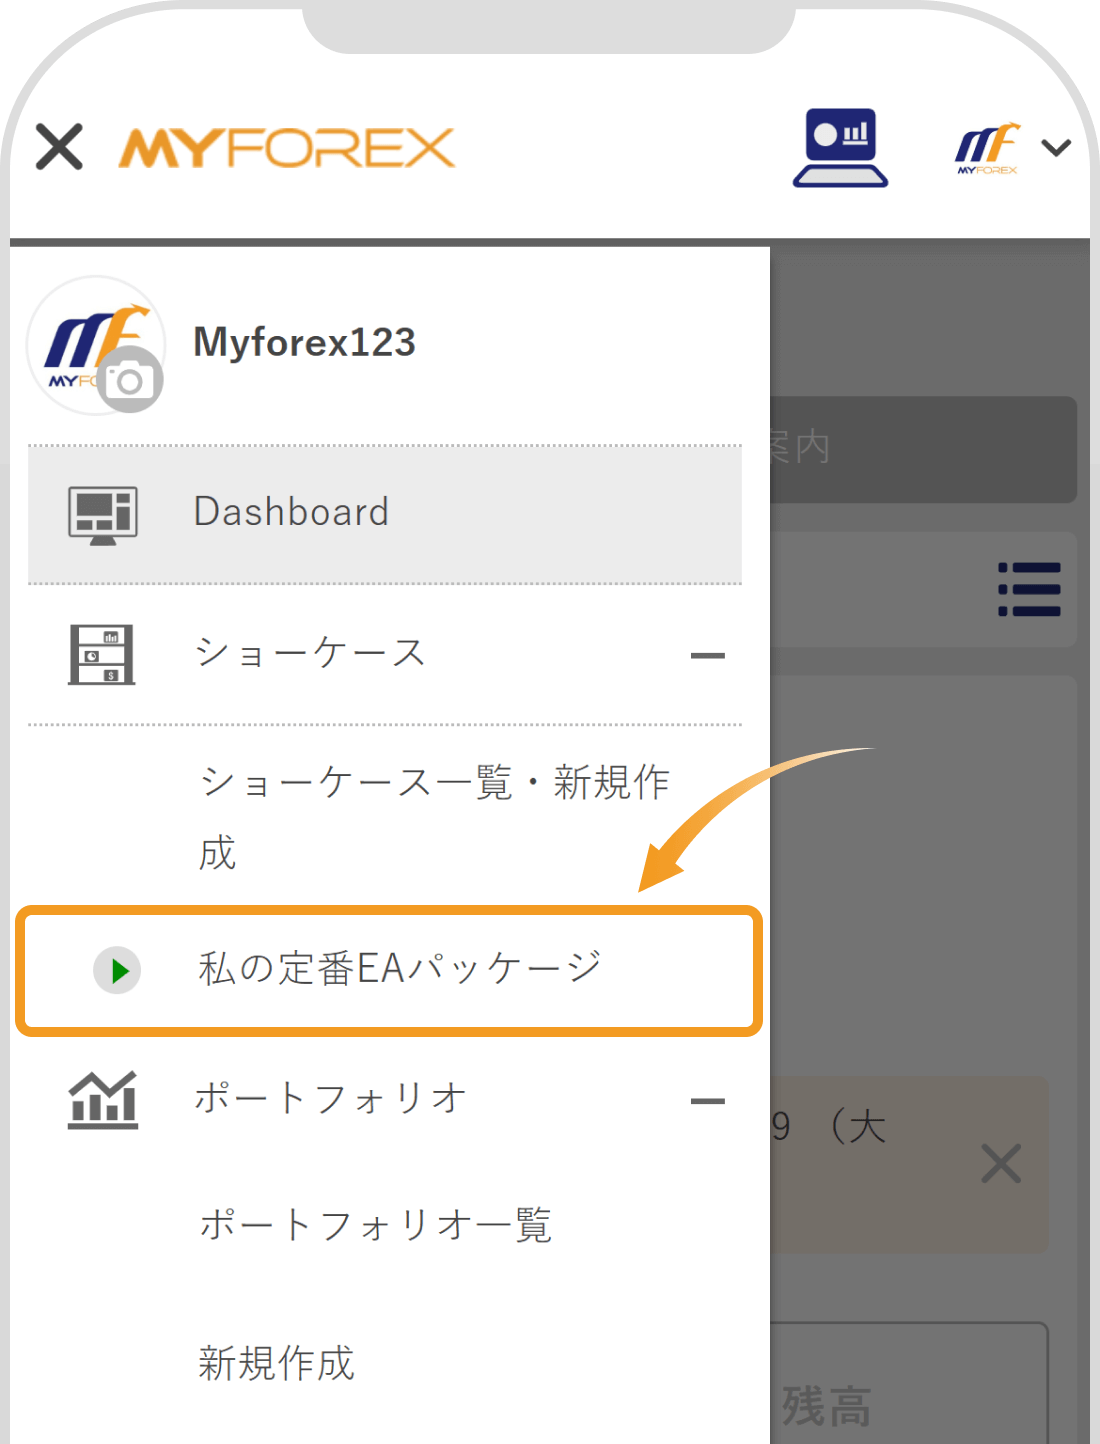Select the portfolio chart icon
1100x1444 pixels.
click(102, 1098)
